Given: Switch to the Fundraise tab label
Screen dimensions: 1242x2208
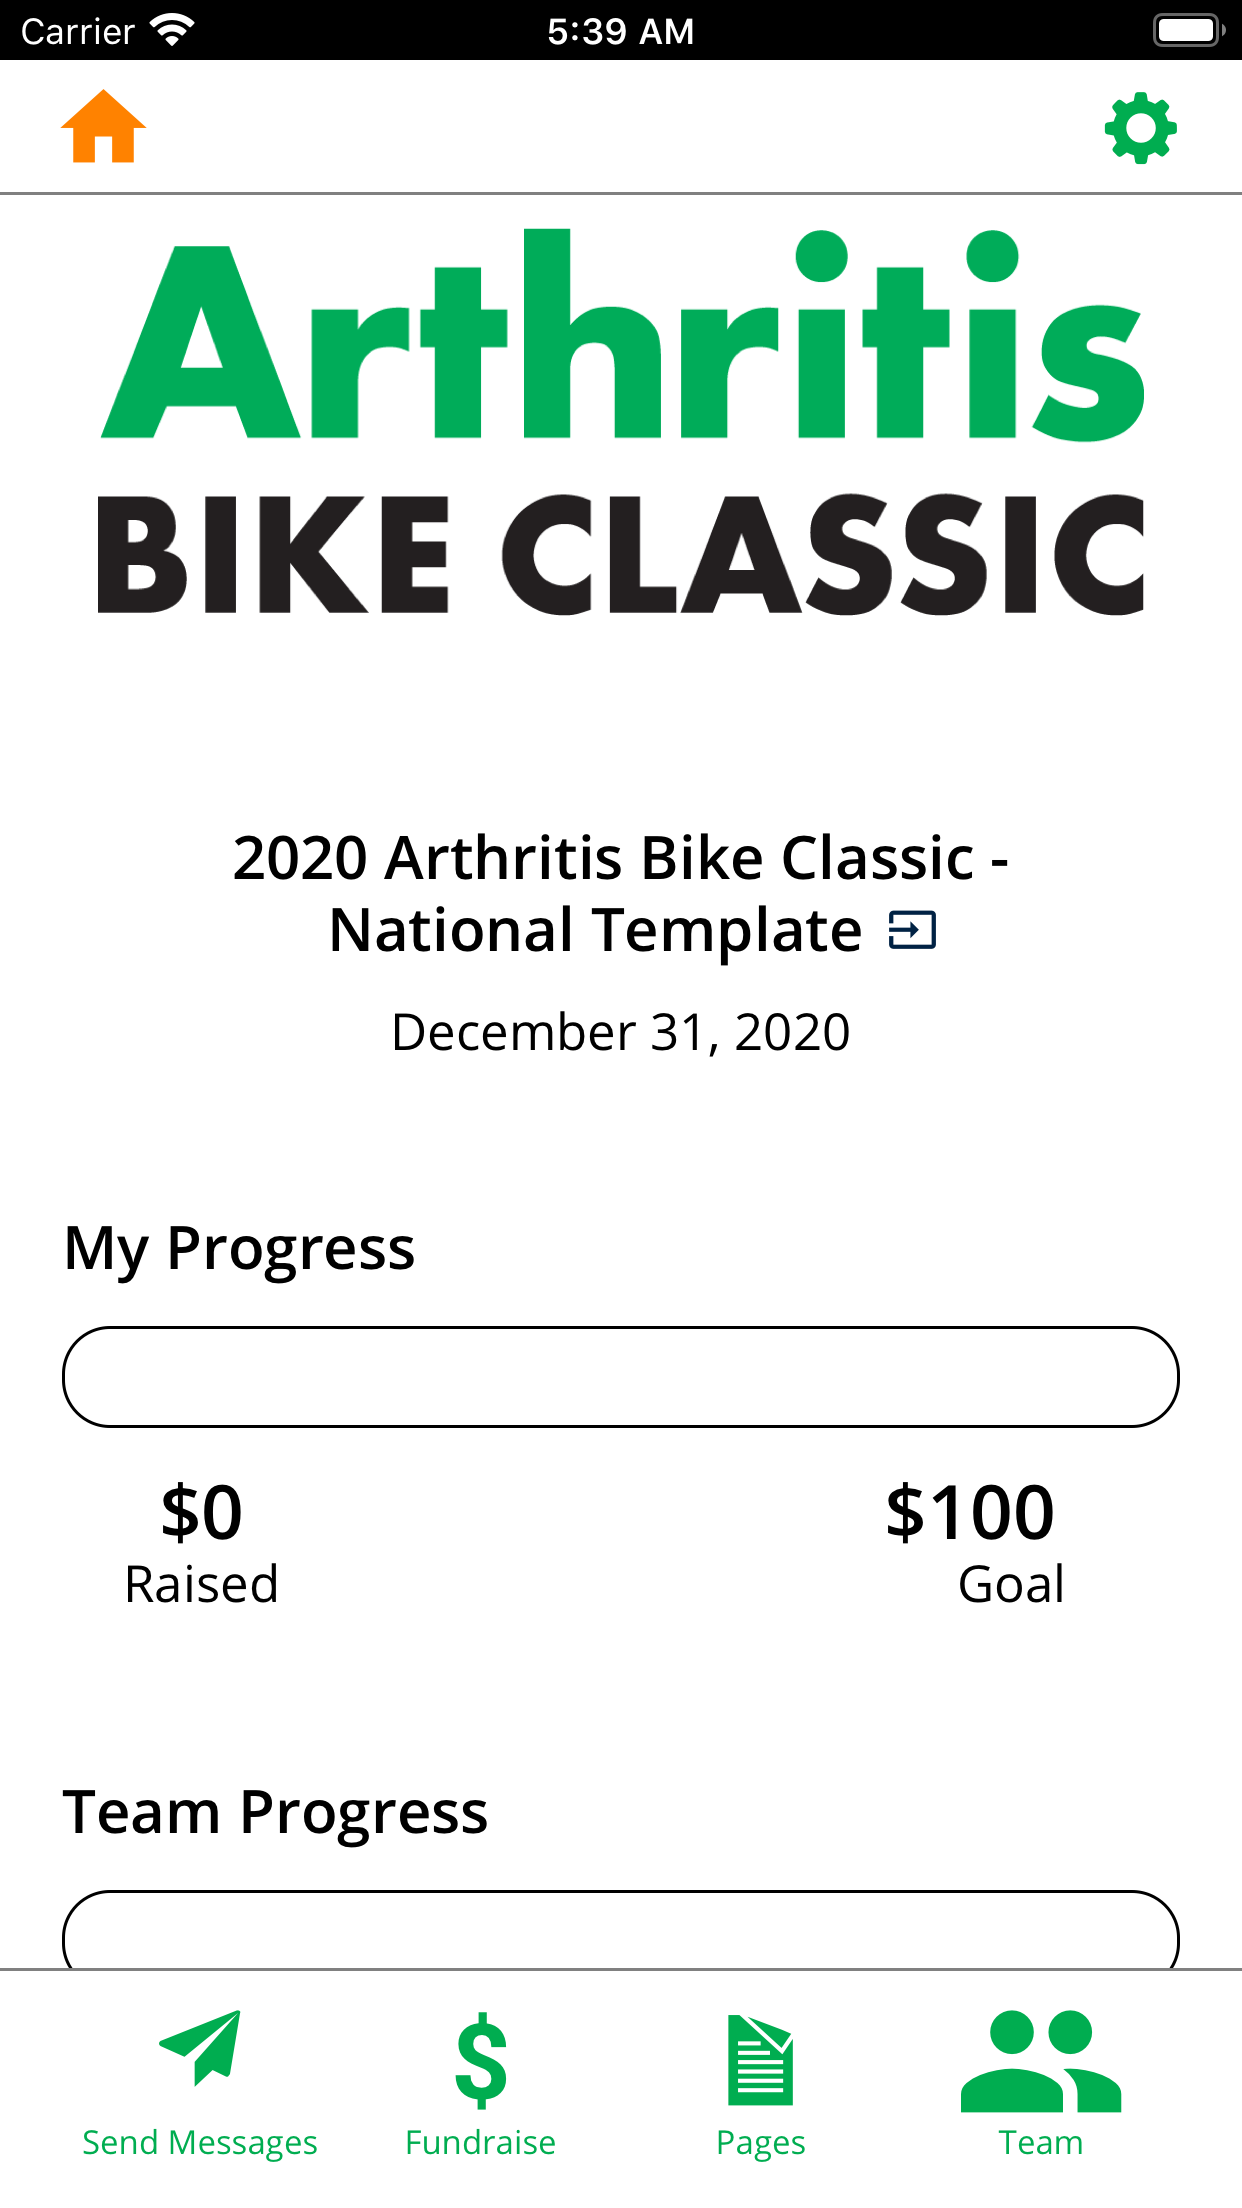Looking at the screenshot, I should coord(481,2142).
